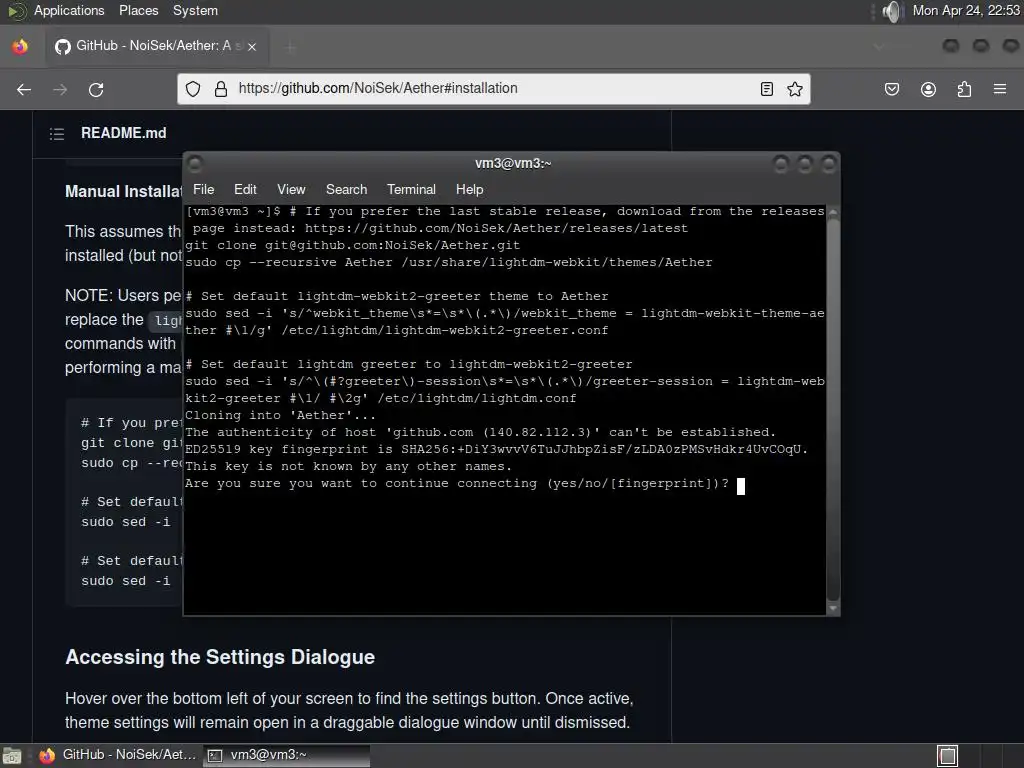Open README outline list icon

[x=57, y=134]
